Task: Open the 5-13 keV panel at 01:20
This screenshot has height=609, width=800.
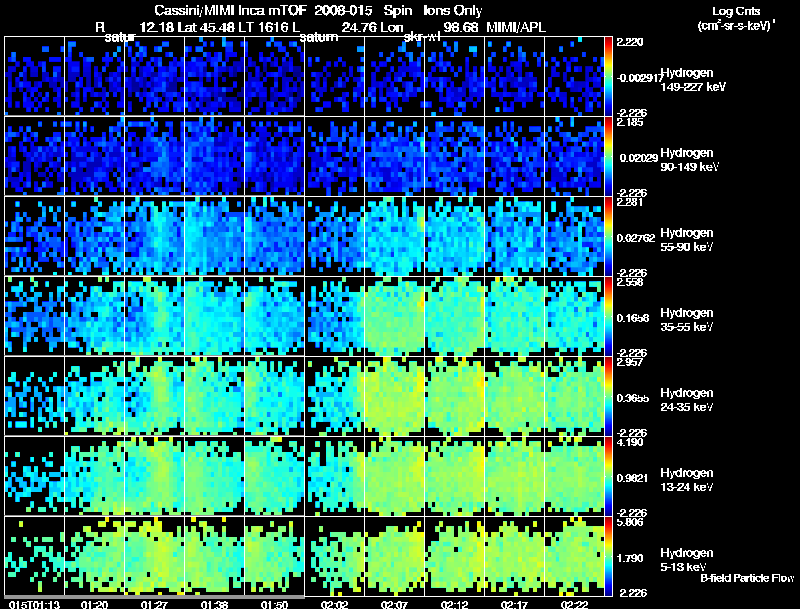Action: point(94,556)
